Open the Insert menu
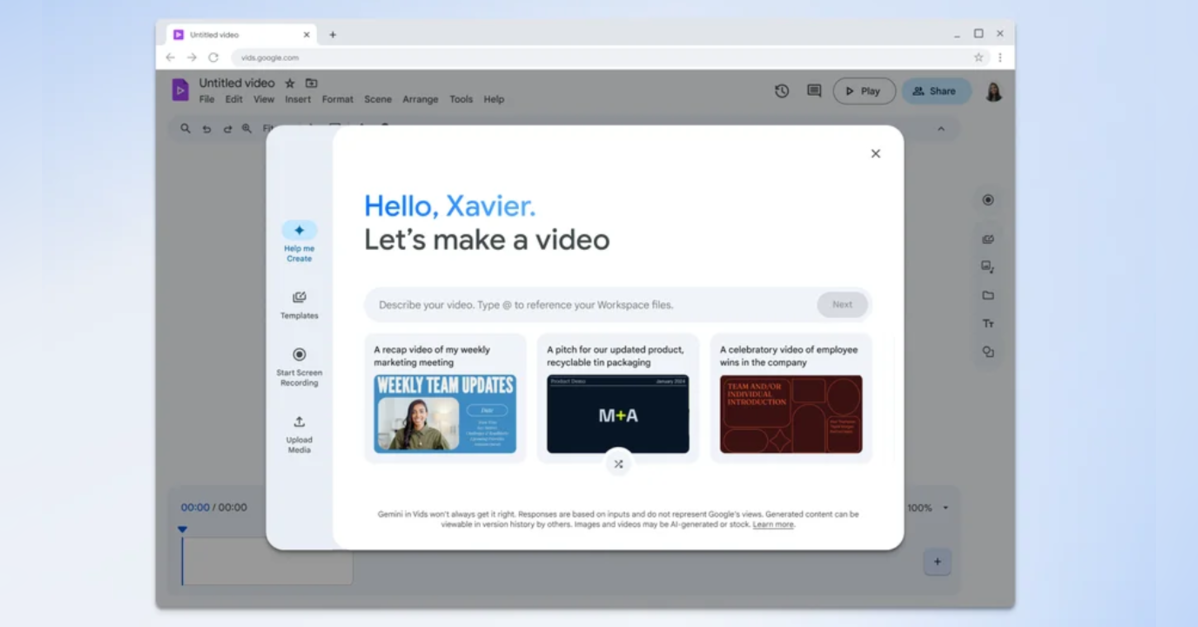This screenshot has height=627, width=1198. pos(297,100)
